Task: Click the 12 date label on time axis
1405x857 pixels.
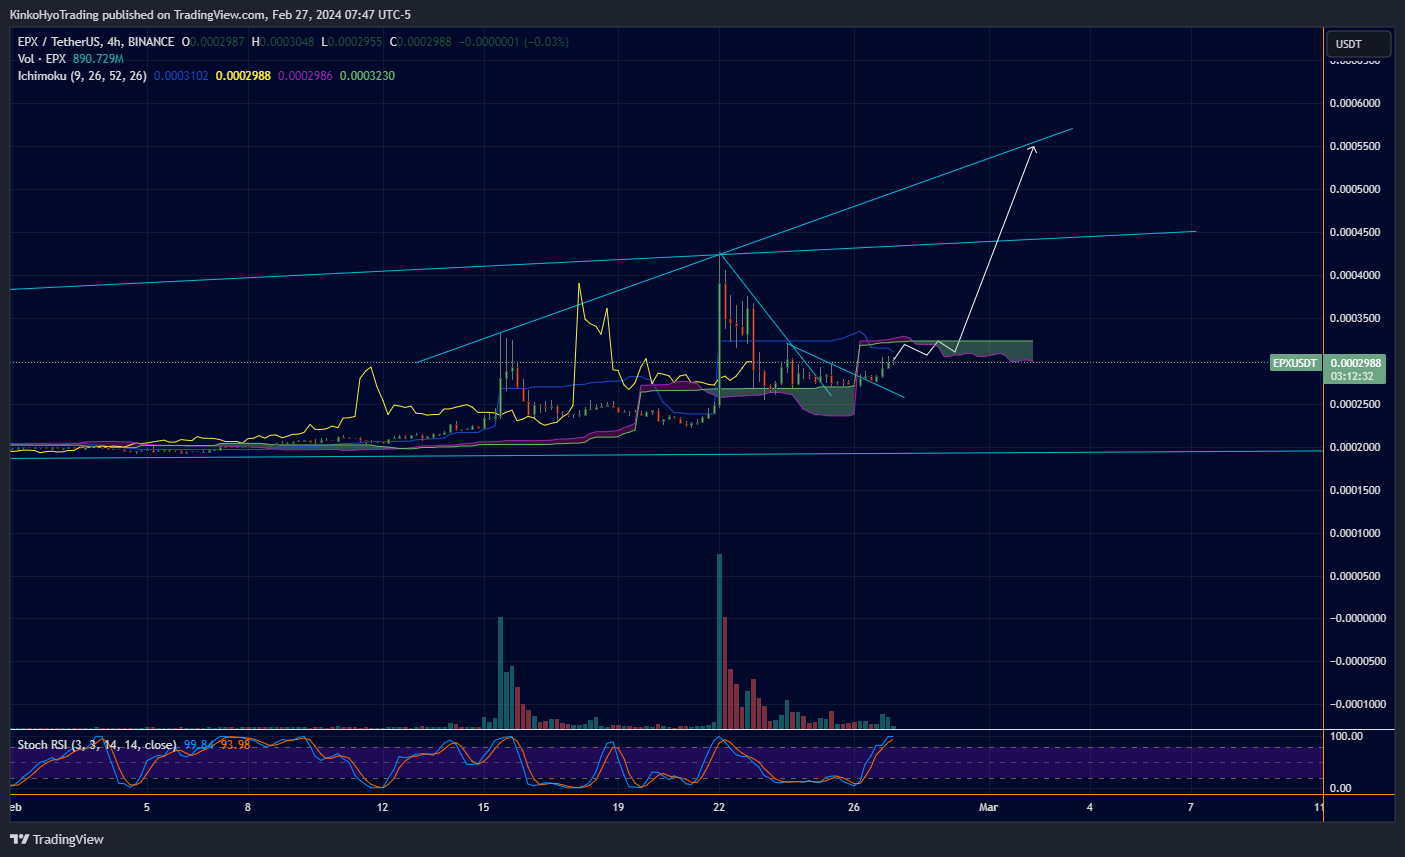Action: coord(382,807)
